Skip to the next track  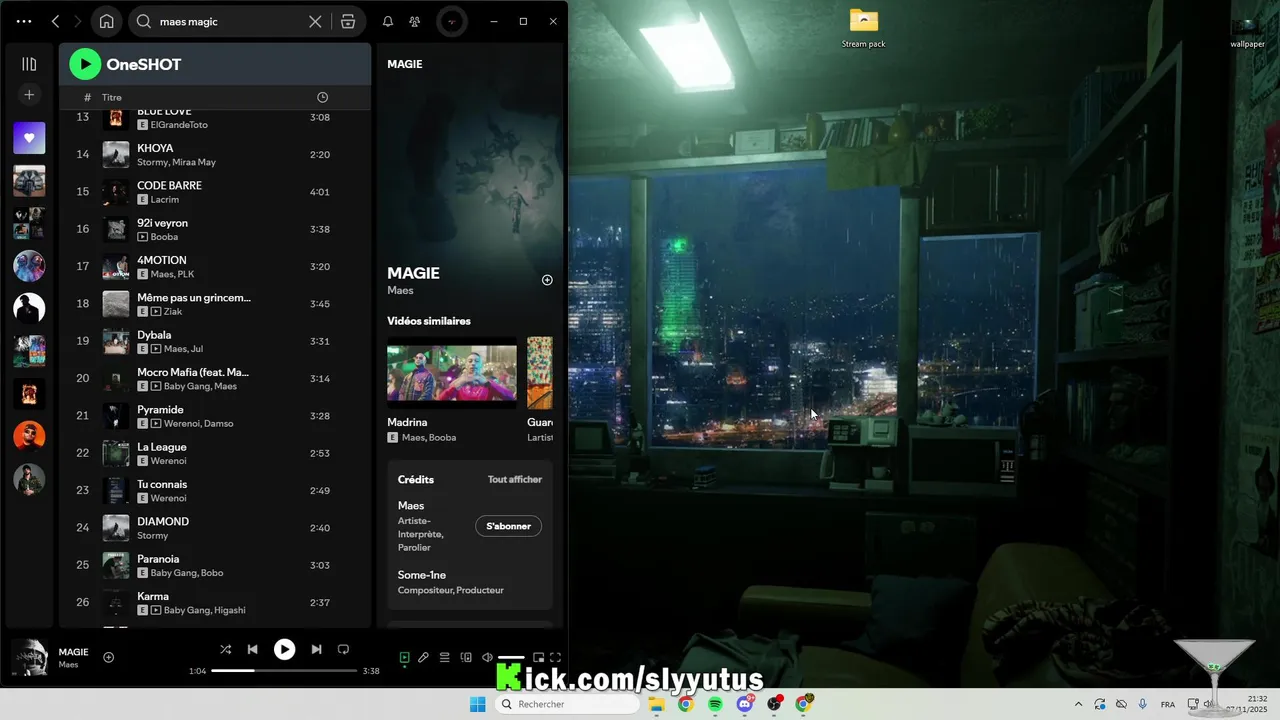click(316, 649)
